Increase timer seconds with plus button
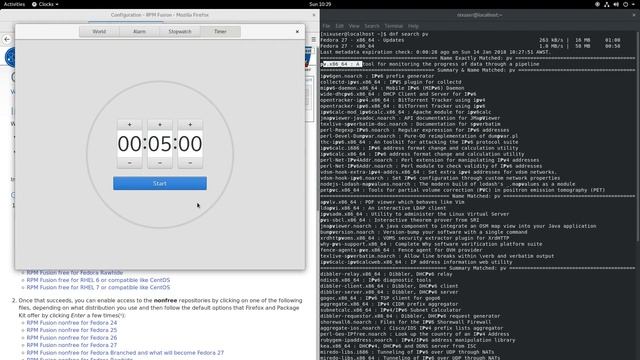The width and height of the screenshot is (640, 360). pyautogui.click(x=190, y=124)
